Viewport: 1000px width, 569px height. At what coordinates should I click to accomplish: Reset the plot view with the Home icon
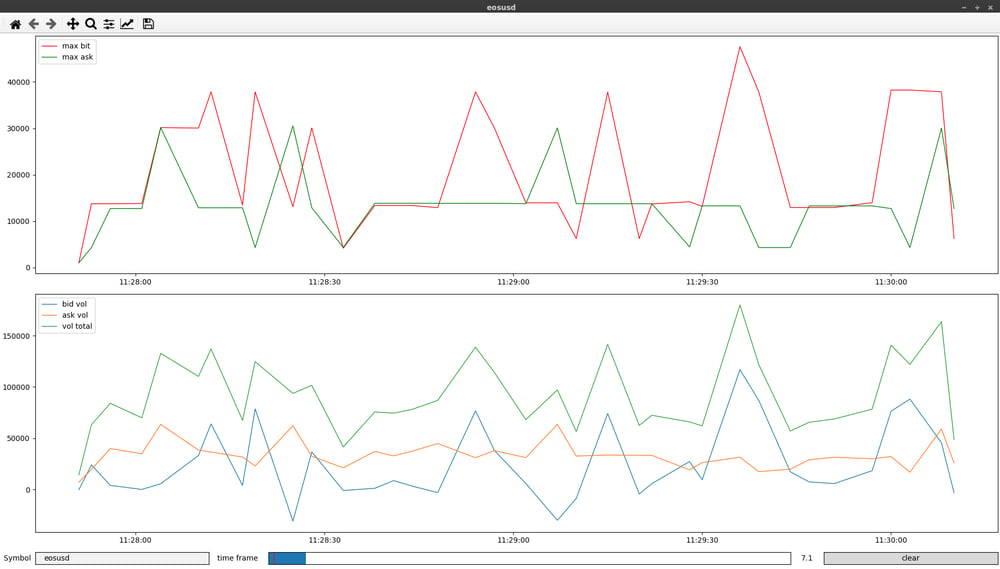pyautogui.click(x=15, y=24)
